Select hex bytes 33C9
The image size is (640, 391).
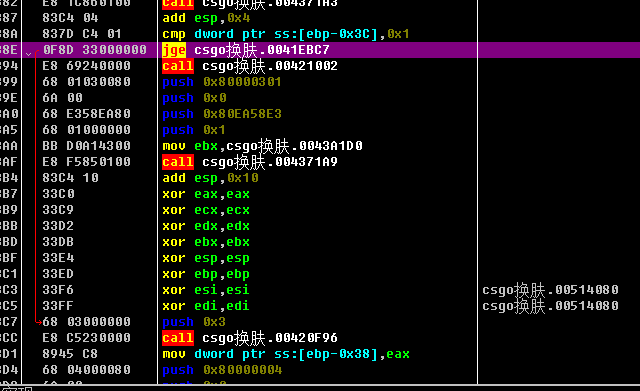pyautogui.click(x=58, y=209)
